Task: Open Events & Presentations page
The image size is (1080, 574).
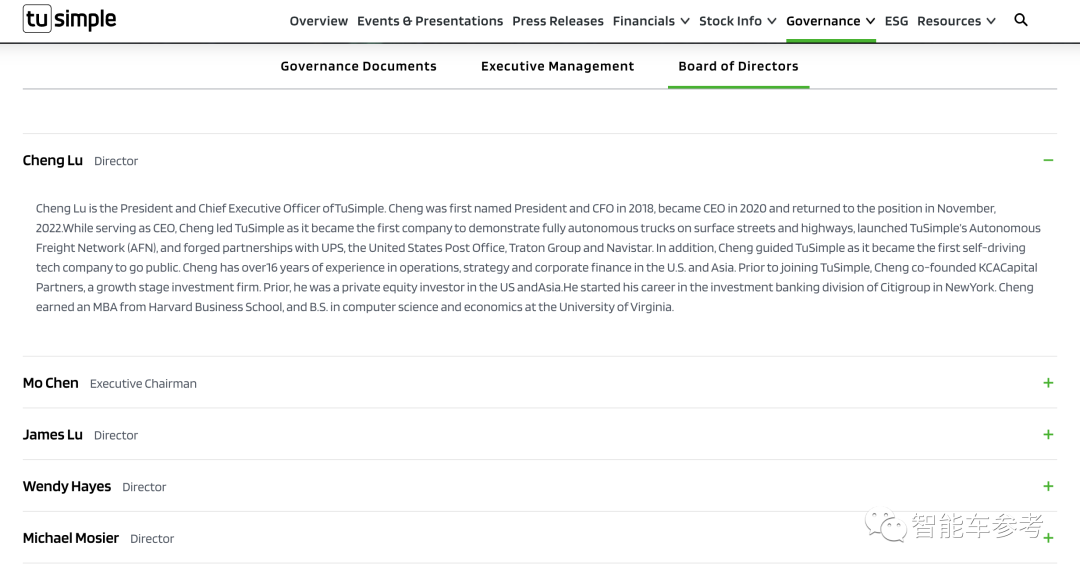Action: tap(430, 21)
